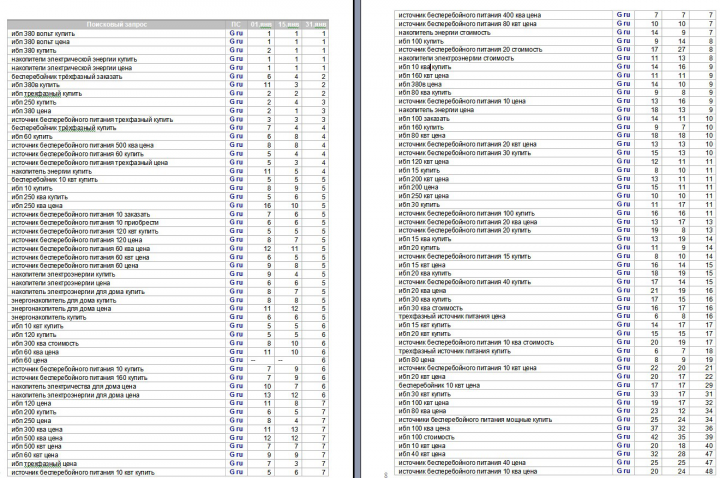Click 'энергонакопитель для дома цена' query

click(61, 309)
